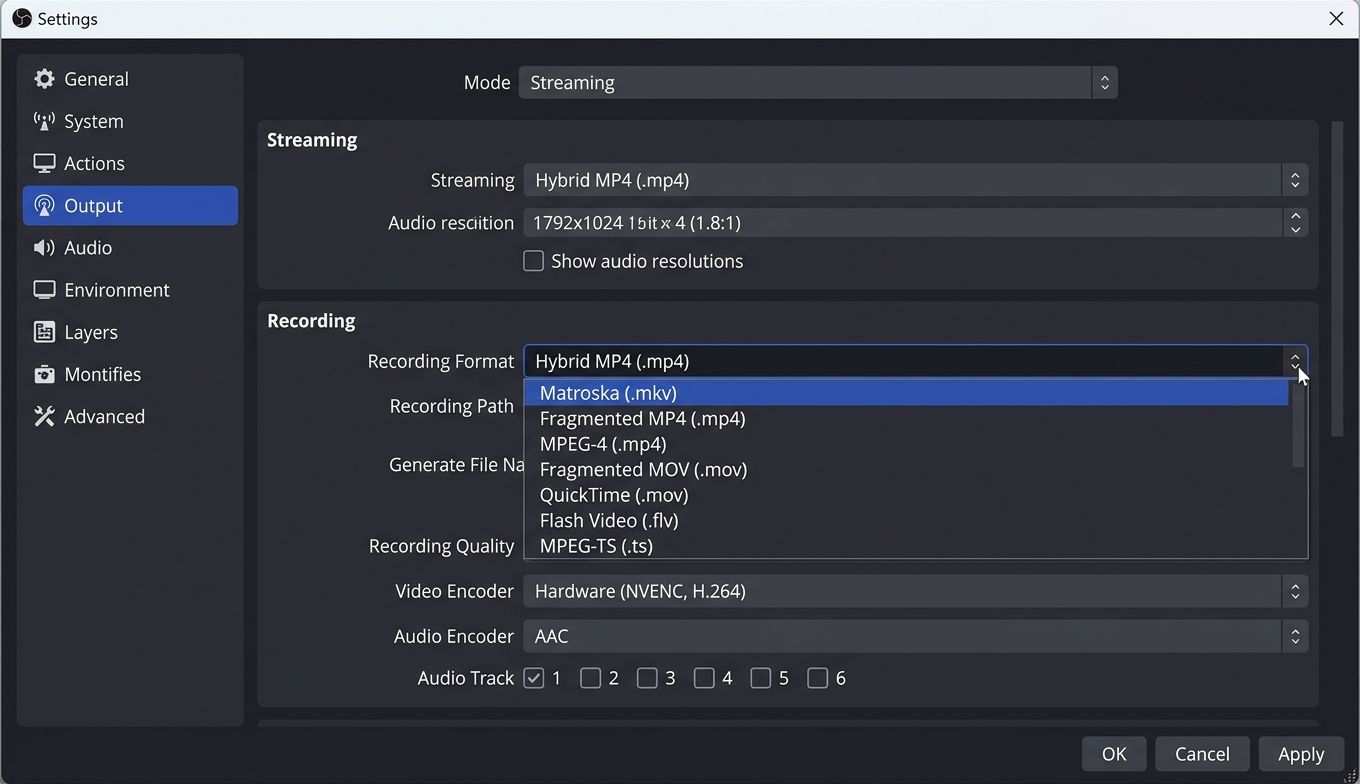Open the Advanced settings tab
The width and height of the screenshot is (1360, 784).
[130, 416]
